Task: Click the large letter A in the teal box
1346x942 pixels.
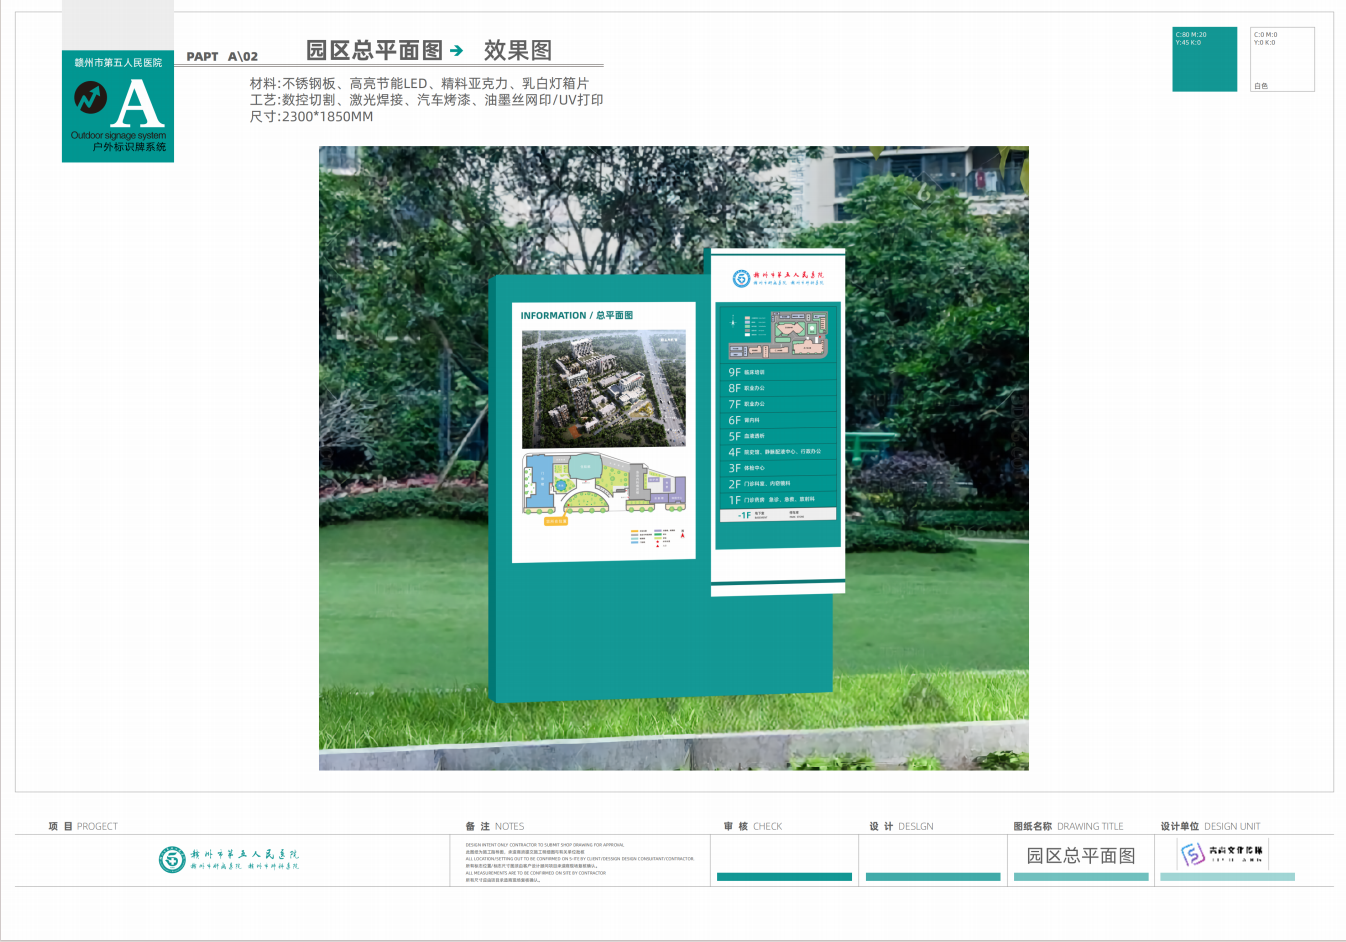Action: click(136, 104)
